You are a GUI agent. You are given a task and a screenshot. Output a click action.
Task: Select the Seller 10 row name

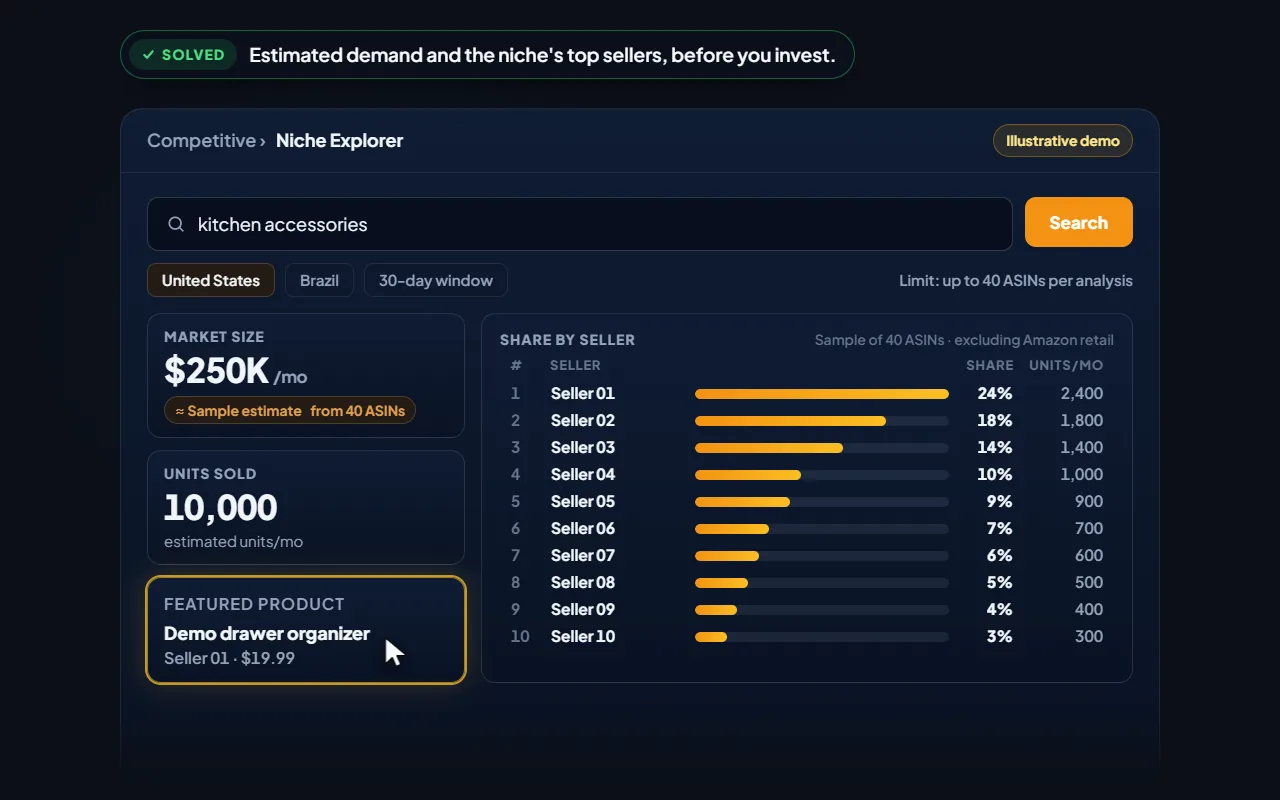(x=583, y=636)
